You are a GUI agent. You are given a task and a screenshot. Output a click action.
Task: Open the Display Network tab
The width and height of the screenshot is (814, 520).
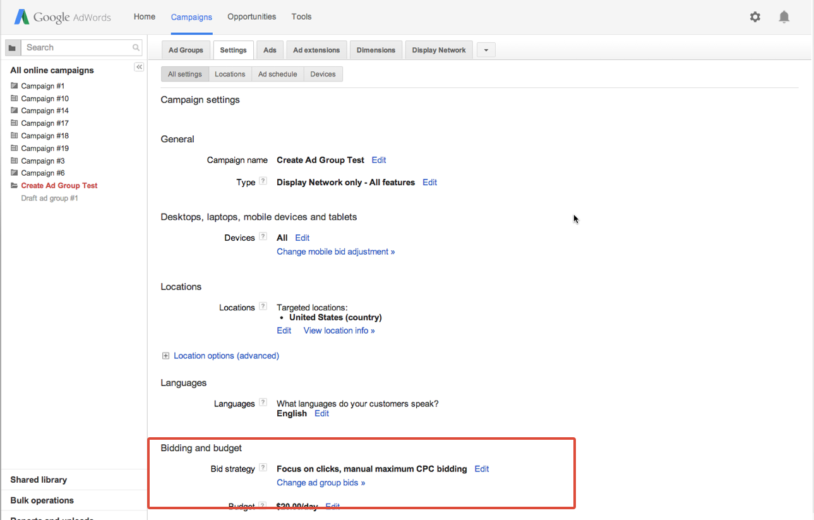[x=439, y=50]
